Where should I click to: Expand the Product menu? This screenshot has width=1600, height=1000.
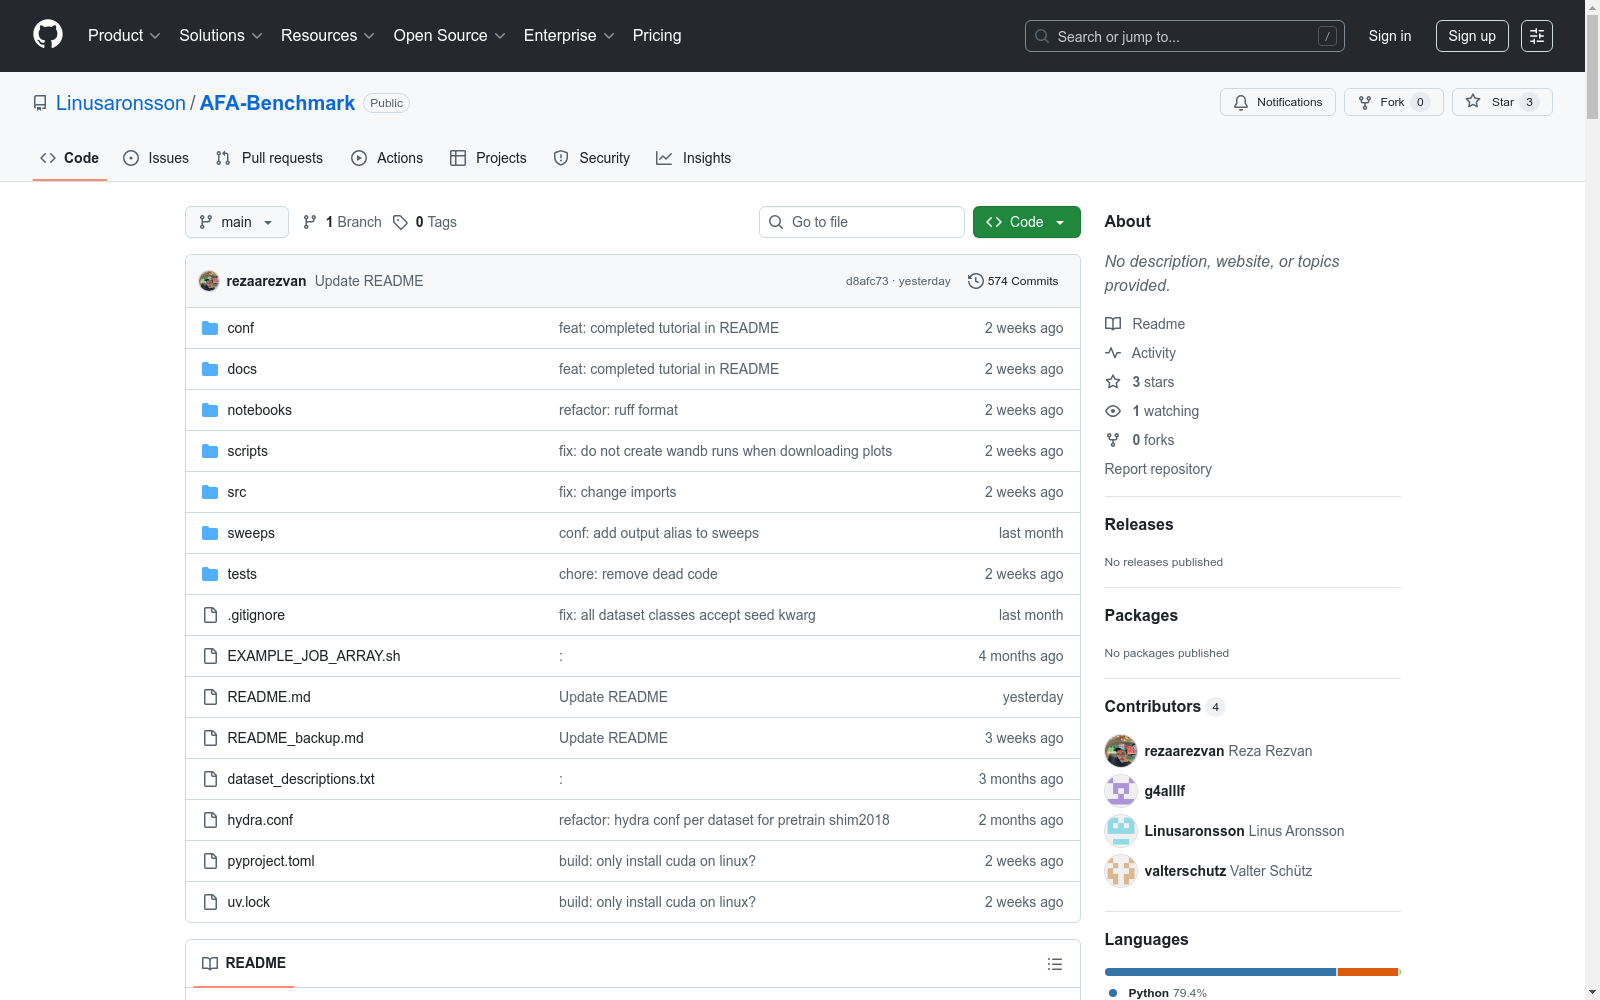[x=124, y=36]
